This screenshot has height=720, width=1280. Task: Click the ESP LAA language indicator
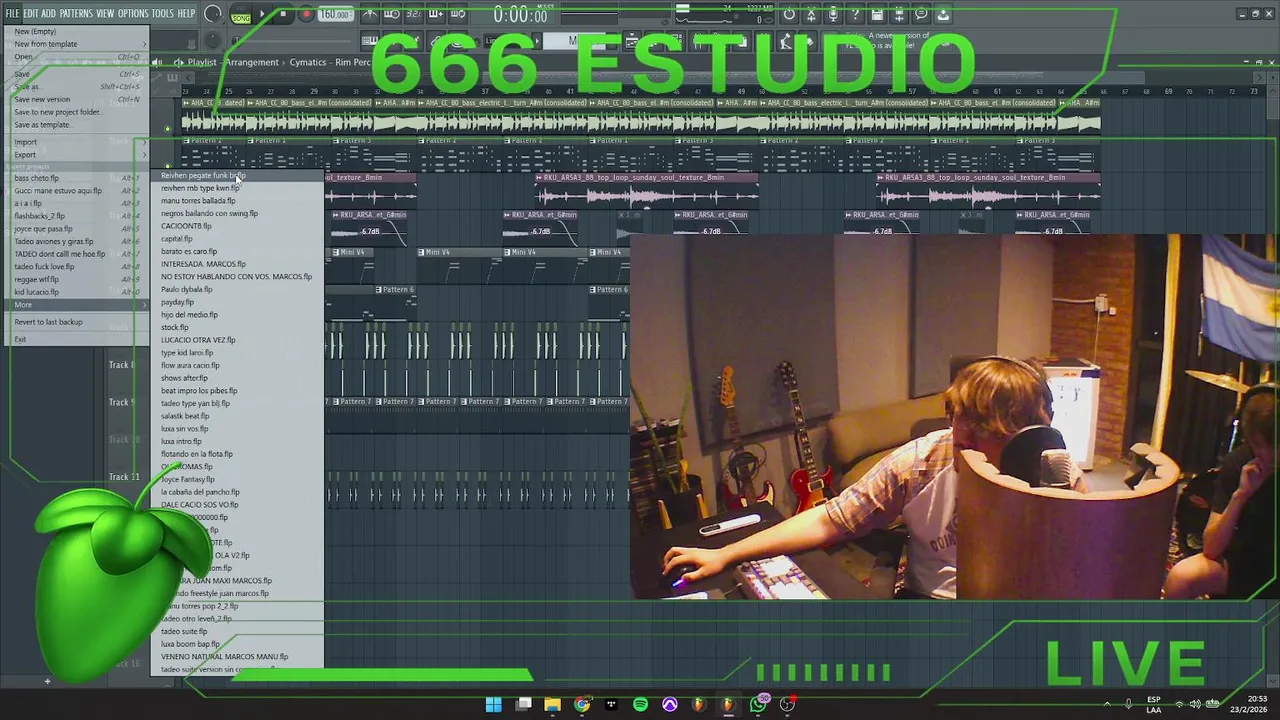1154,705
